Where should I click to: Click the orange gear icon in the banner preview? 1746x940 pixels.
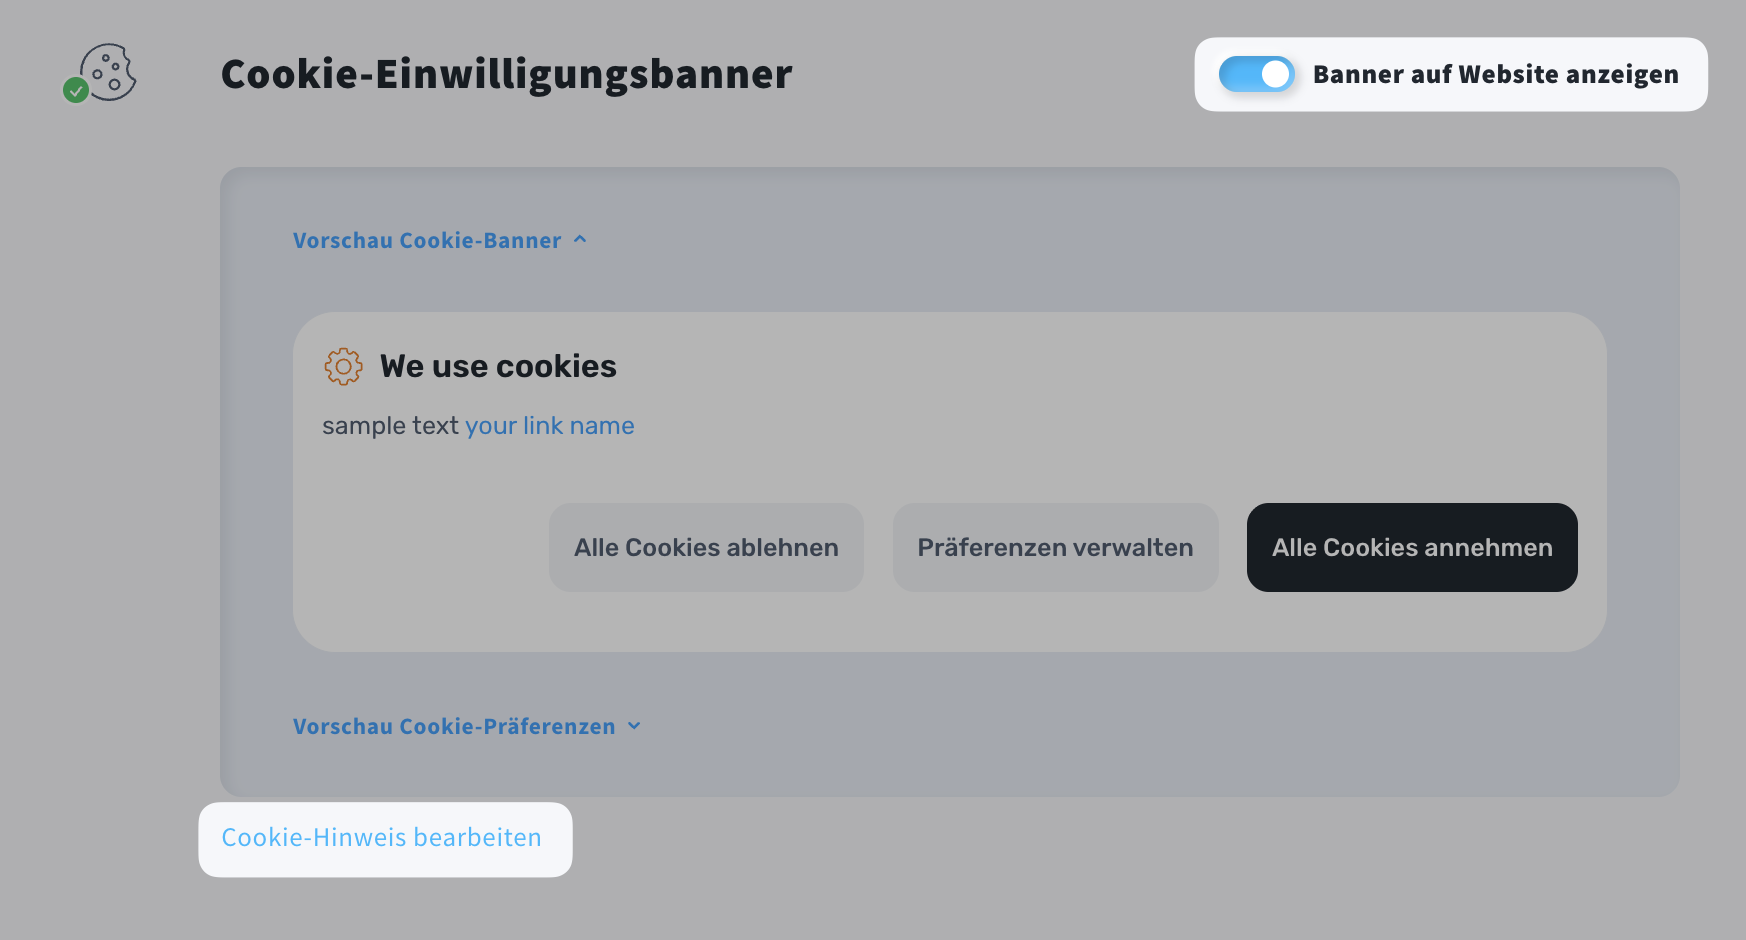343,367
